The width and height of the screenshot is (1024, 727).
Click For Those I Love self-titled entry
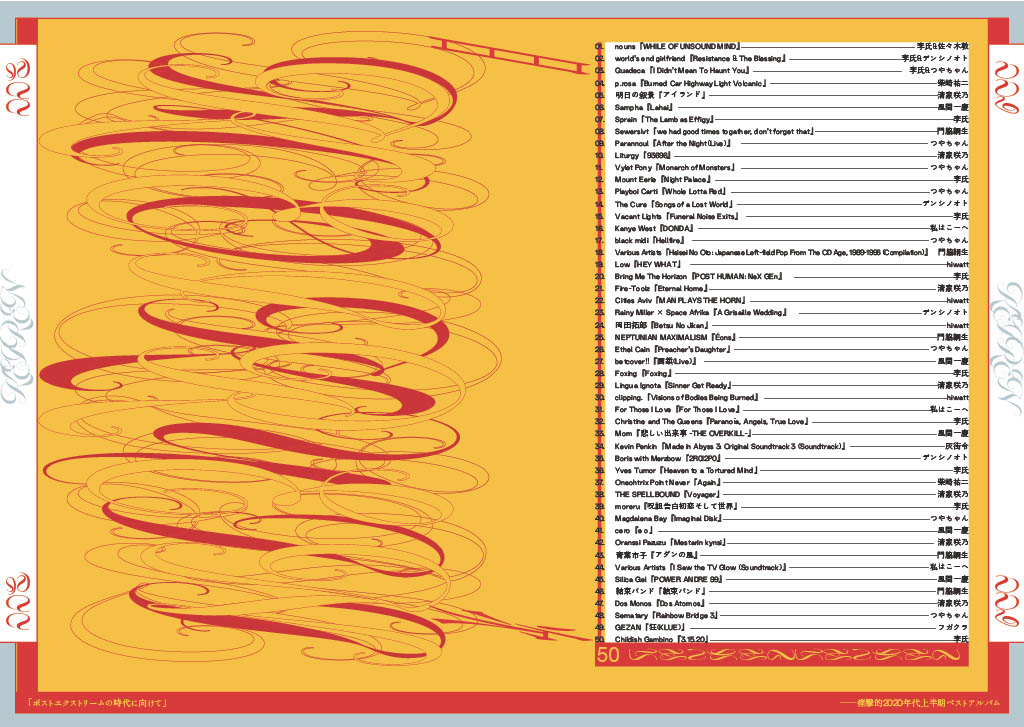click(x=782, y=410)
